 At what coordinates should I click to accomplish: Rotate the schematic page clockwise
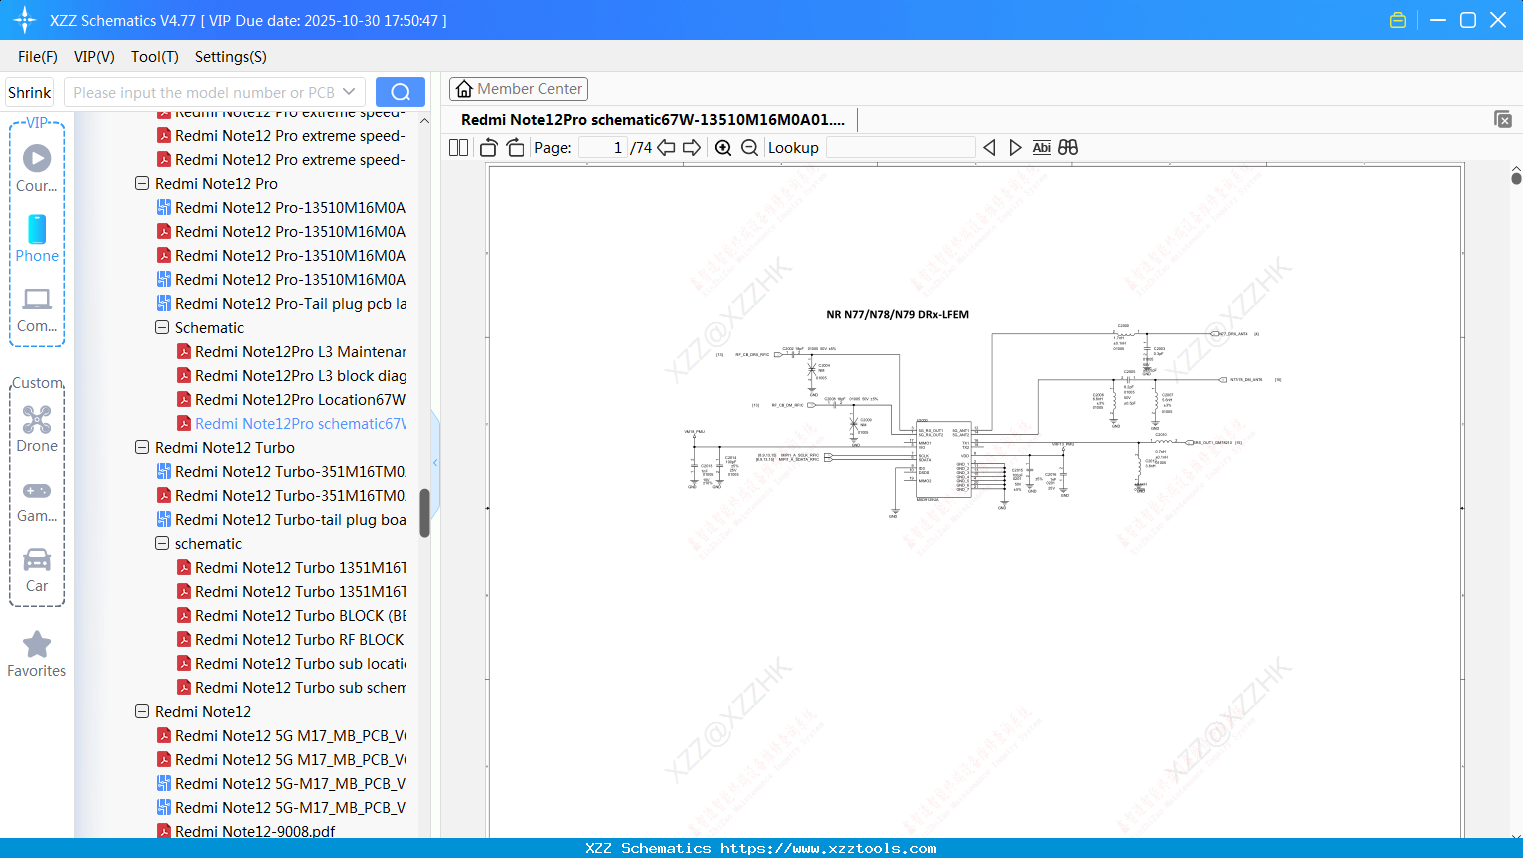pyautogui.click(x=515, y=147)
